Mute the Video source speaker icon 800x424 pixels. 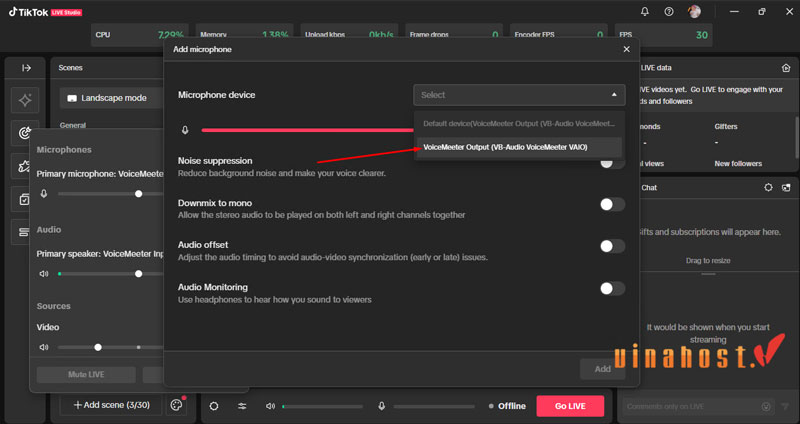44,347
